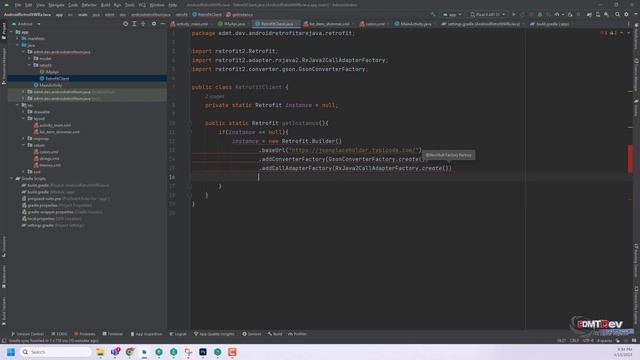Screen dimensions: 640x360
Task: Expand all nodes in Project panel
Action: [x=134, y=24]
